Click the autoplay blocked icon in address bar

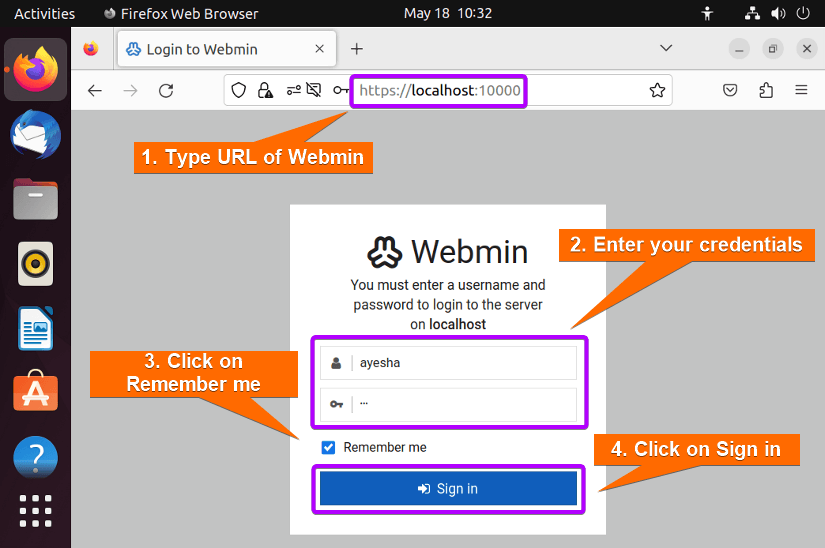tap(314, 90)
